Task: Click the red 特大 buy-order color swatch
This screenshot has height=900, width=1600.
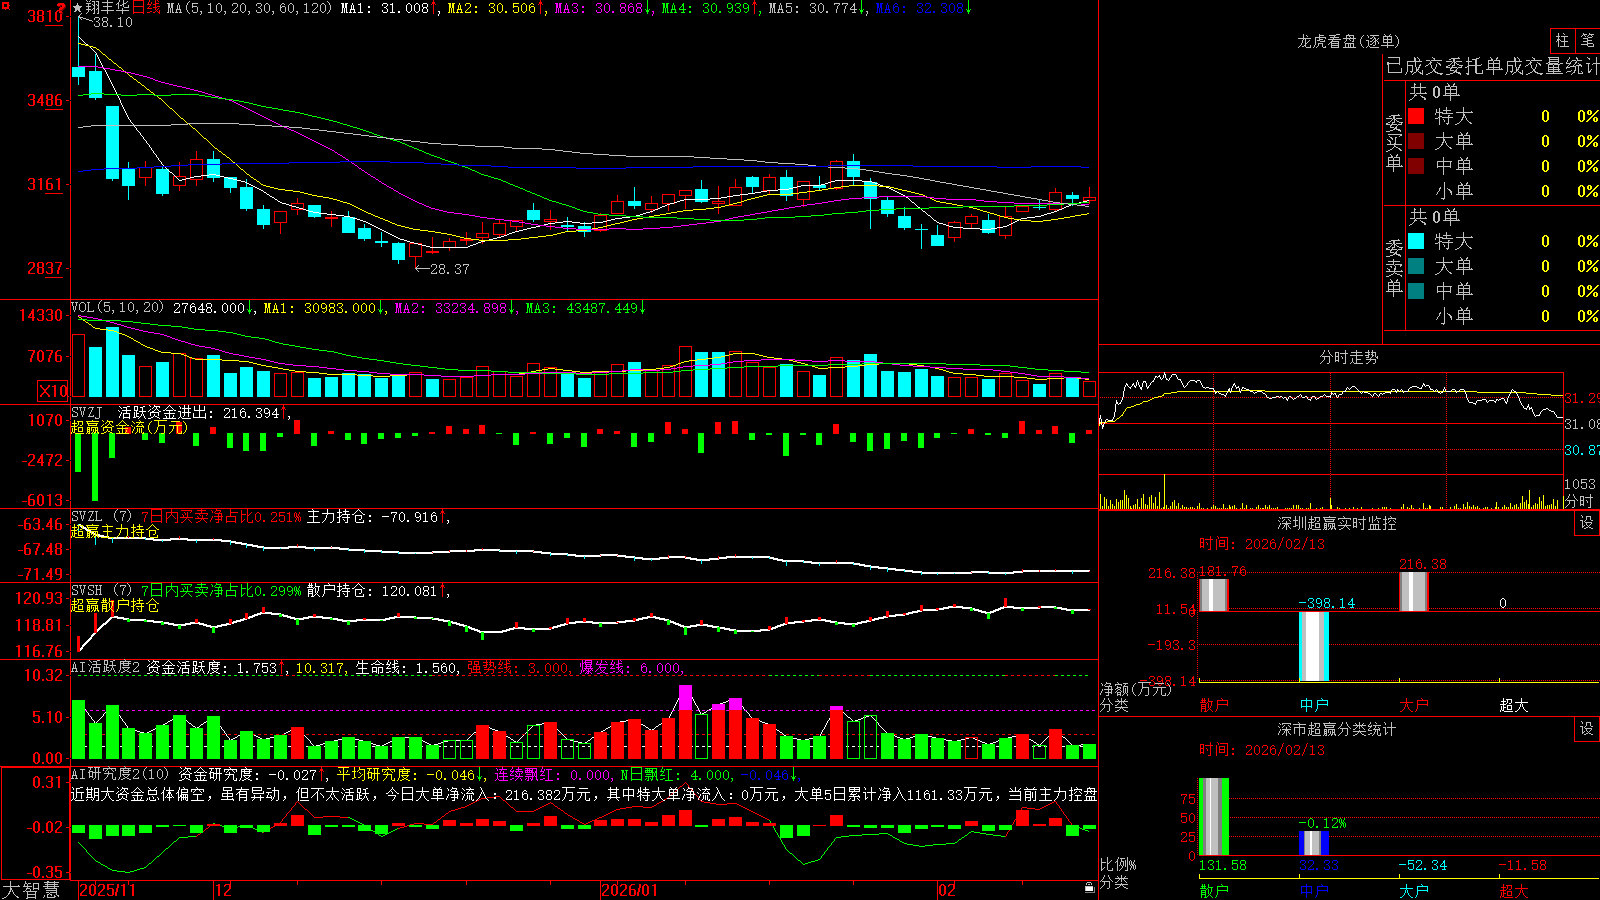Action: [x=1416, y=116]
